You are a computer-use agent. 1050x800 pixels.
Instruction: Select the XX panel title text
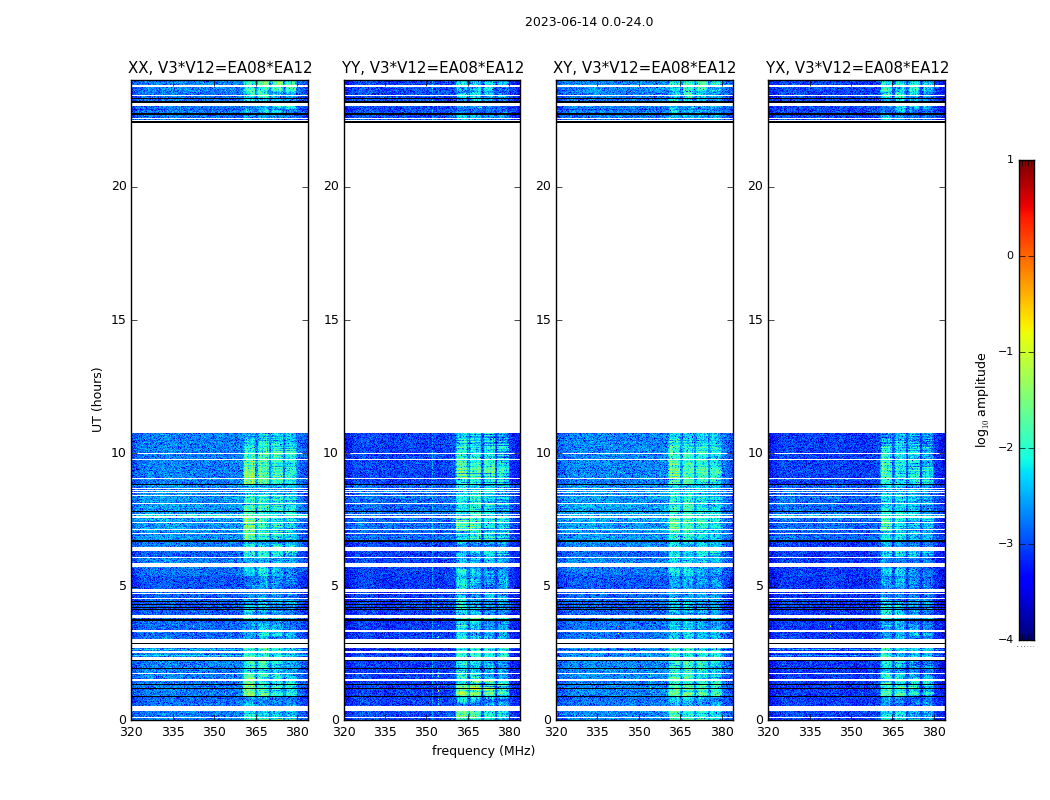pyautogui.click(x=220, y=68)
